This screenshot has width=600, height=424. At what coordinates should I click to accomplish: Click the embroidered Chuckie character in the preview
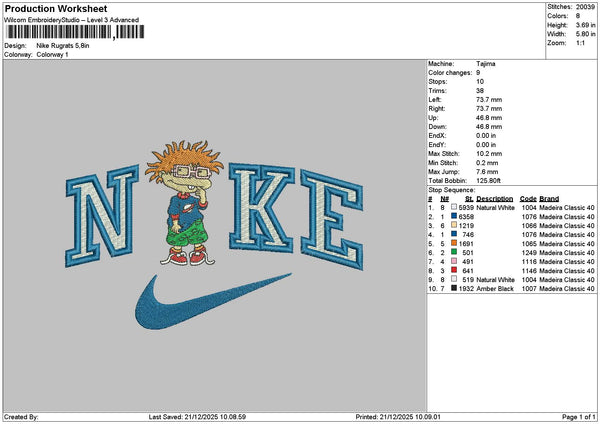tap(185, 203)
